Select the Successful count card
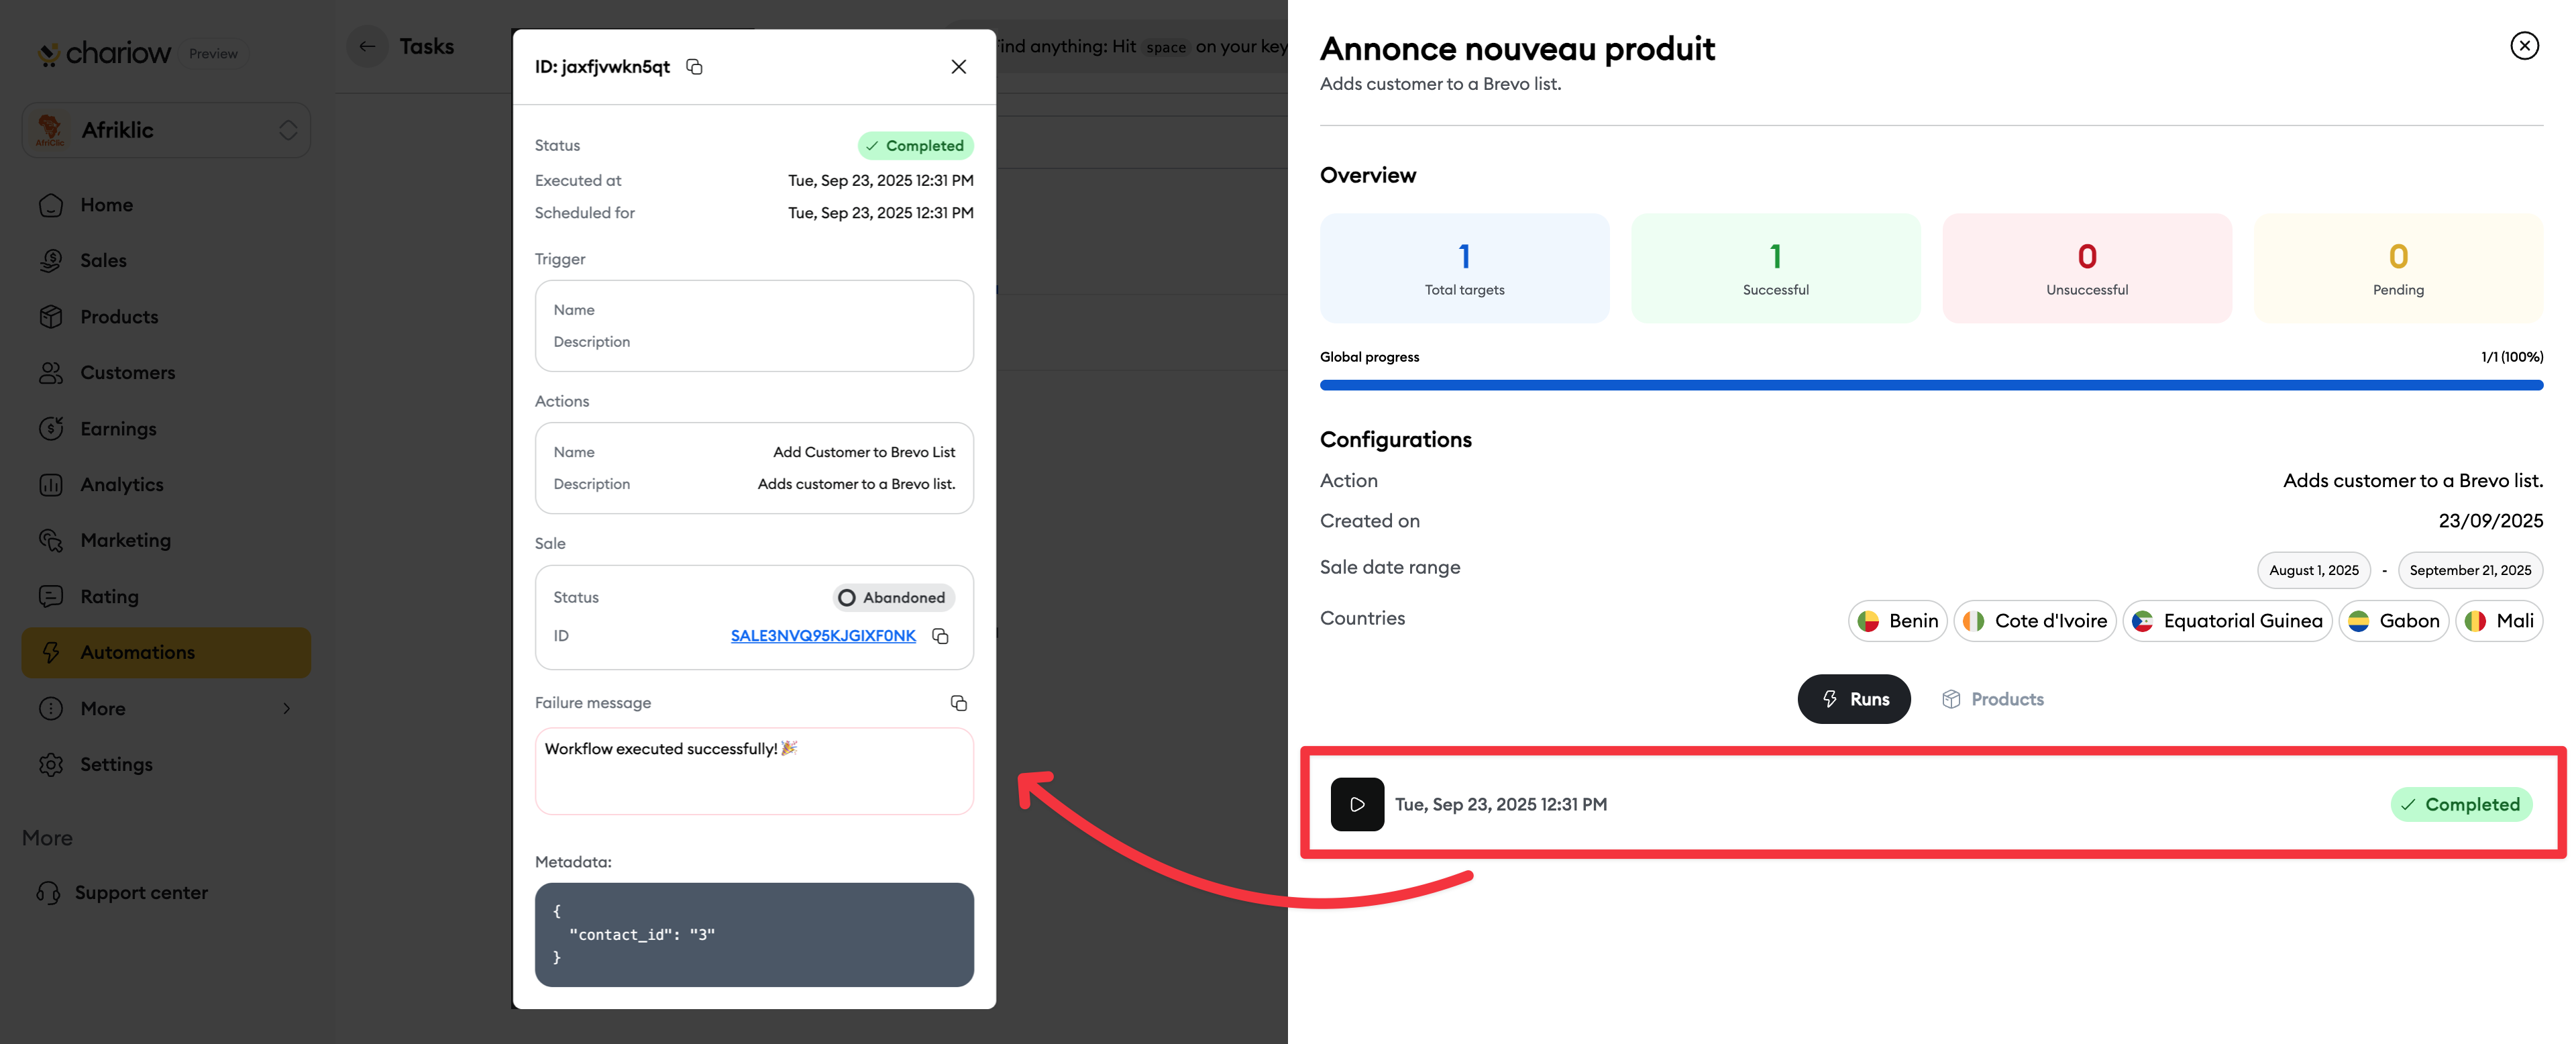 click(x=1775, y=268)
